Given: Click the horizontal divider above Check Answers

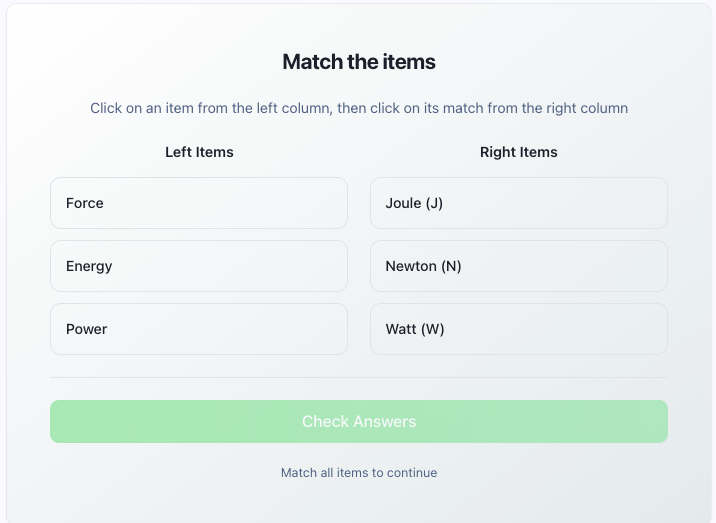Looking at the screenshot, I should (x=359, y=378).
